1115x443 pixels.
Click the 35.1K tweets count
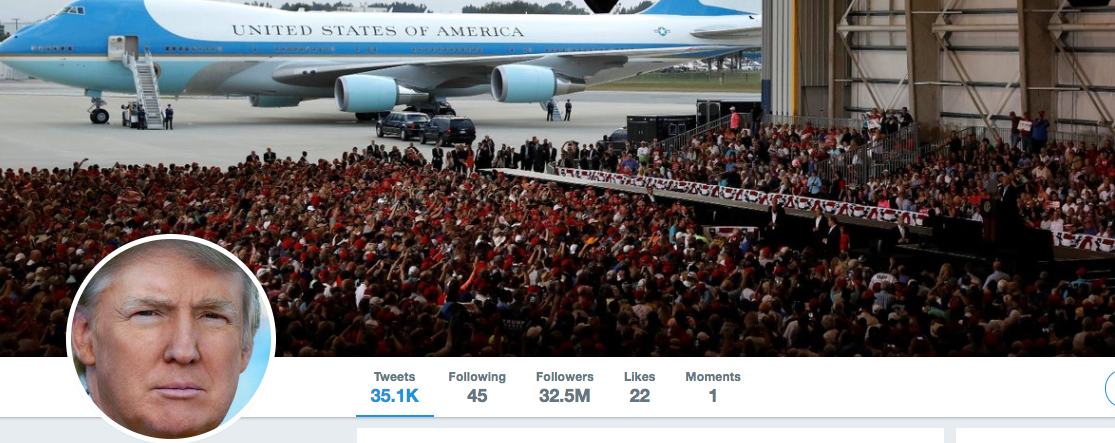[x=395, y=396]
